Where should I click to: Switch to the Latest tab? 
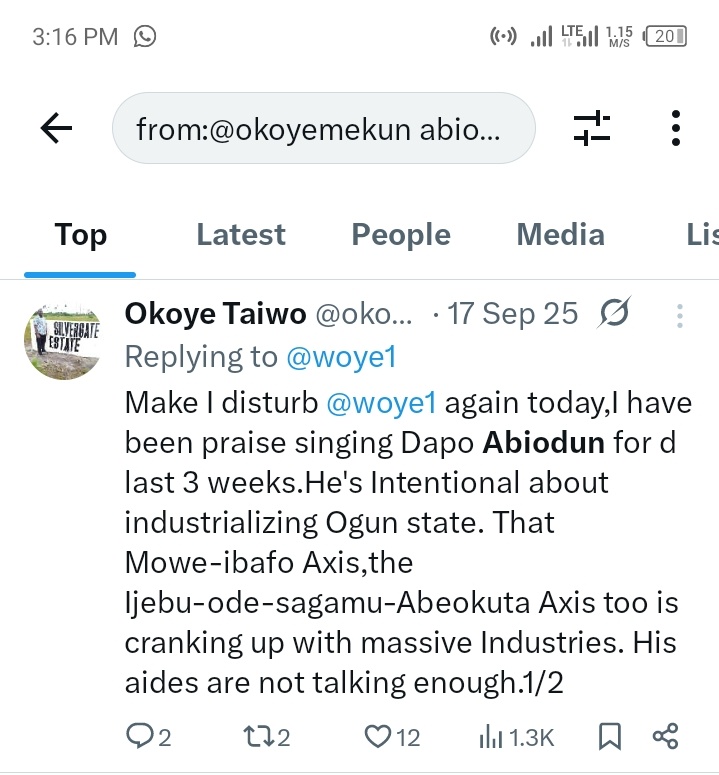pyautogui.click(x=241, y=235)
